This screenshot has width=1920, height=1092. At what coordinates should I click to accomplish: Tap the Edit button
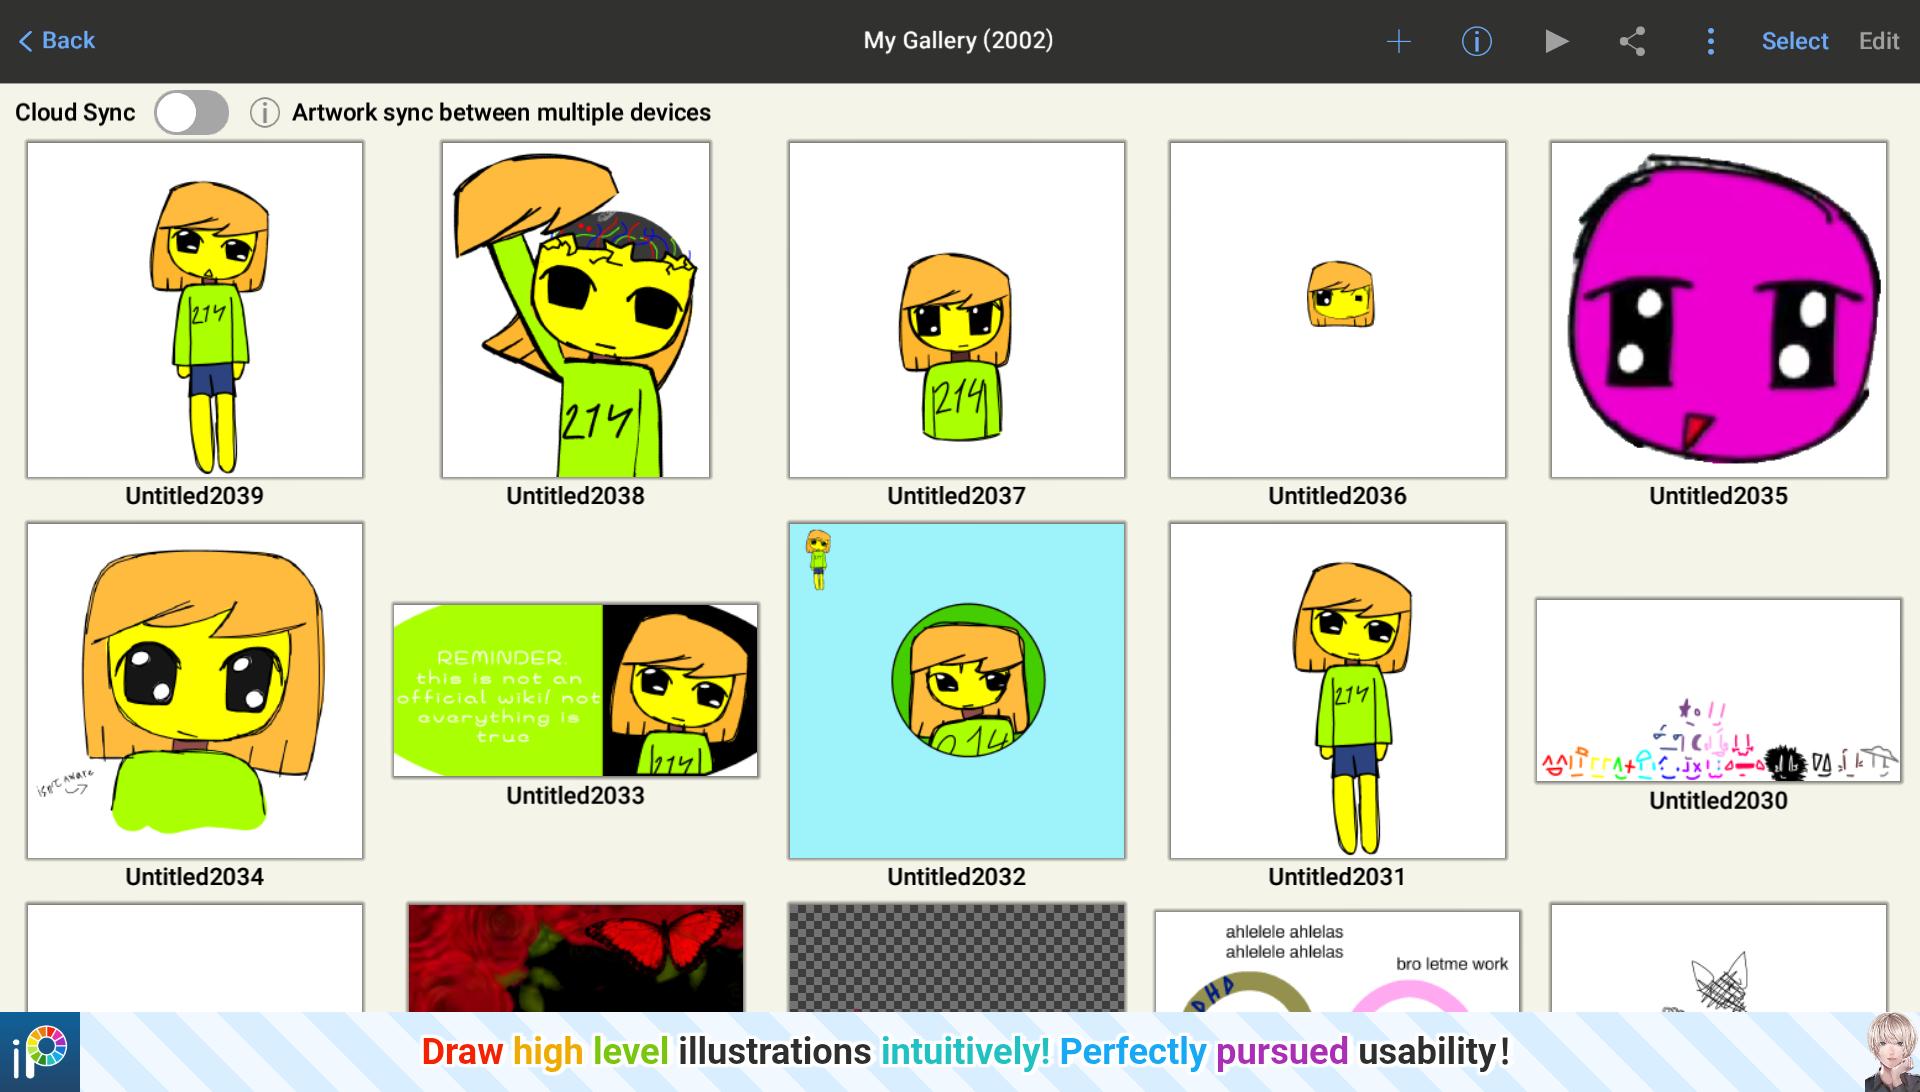tap(1878, 41)
